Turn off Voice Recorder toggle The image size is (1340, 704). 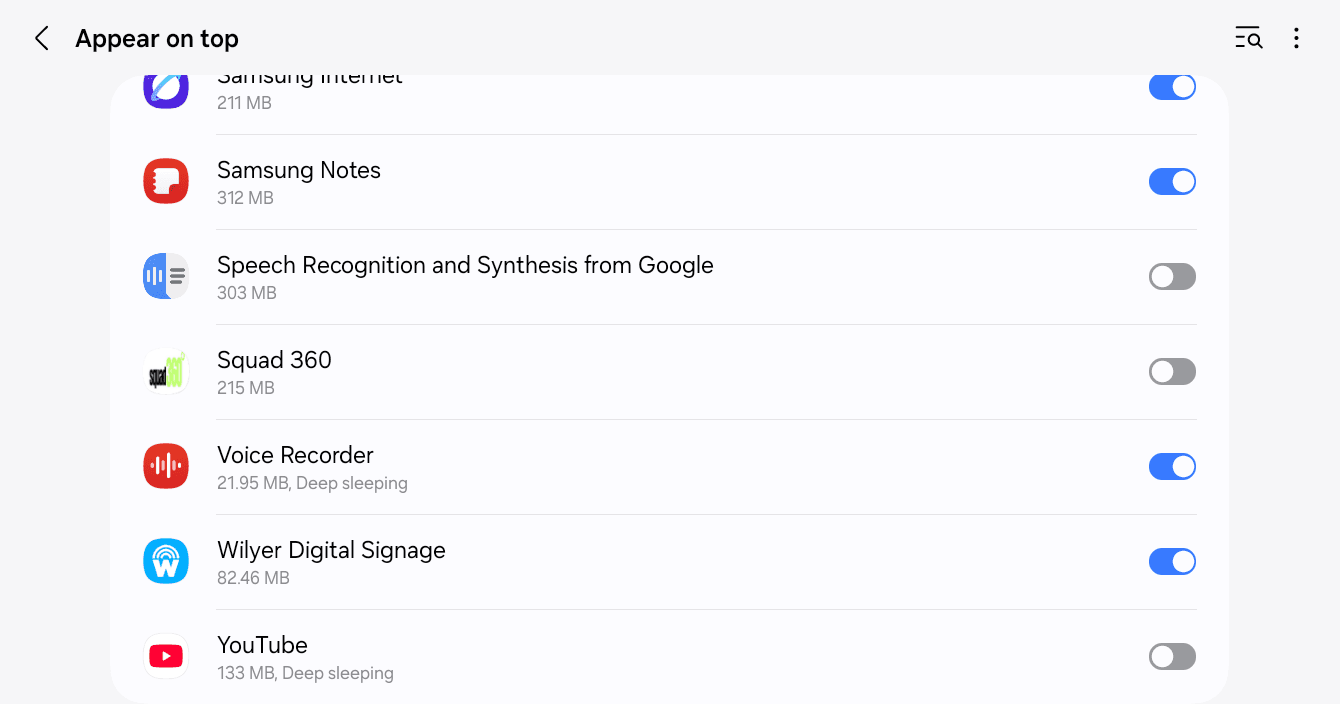coord(1172,466)
